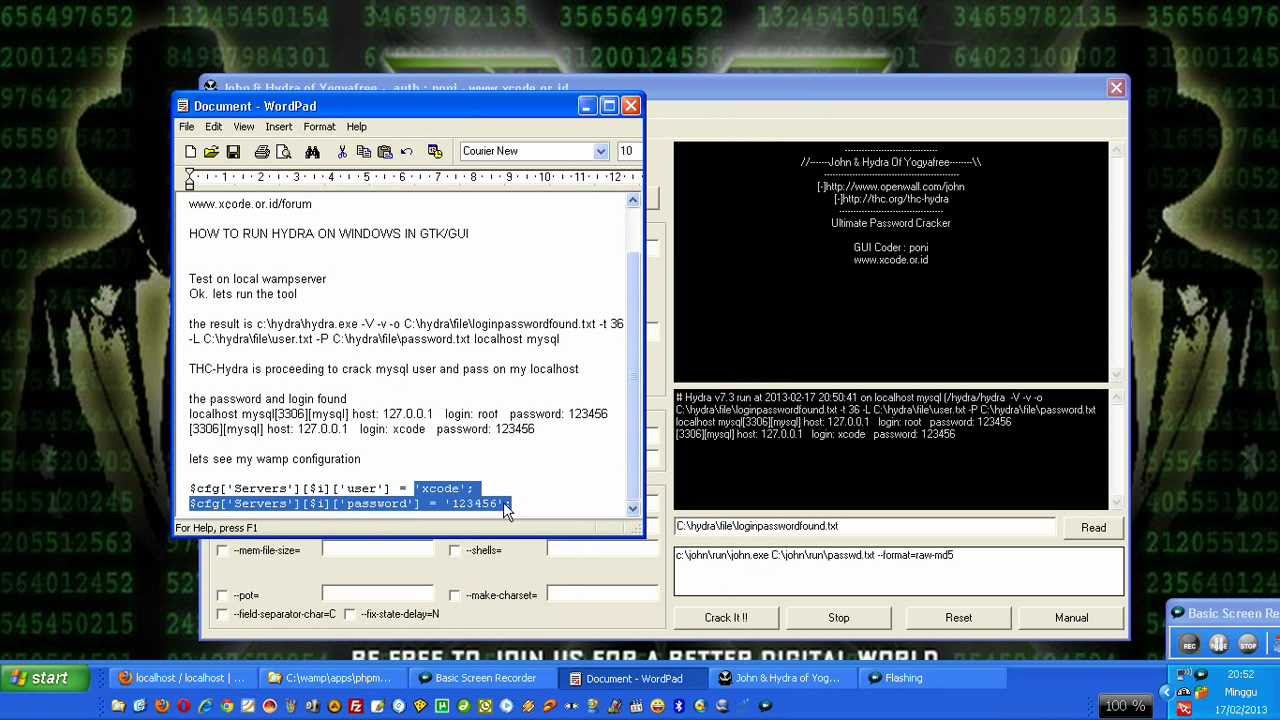Click the Bluetooth icon in quick launch bar
Screen dimensions: 1280x720
pyautogui.click(x=678, y=706)
